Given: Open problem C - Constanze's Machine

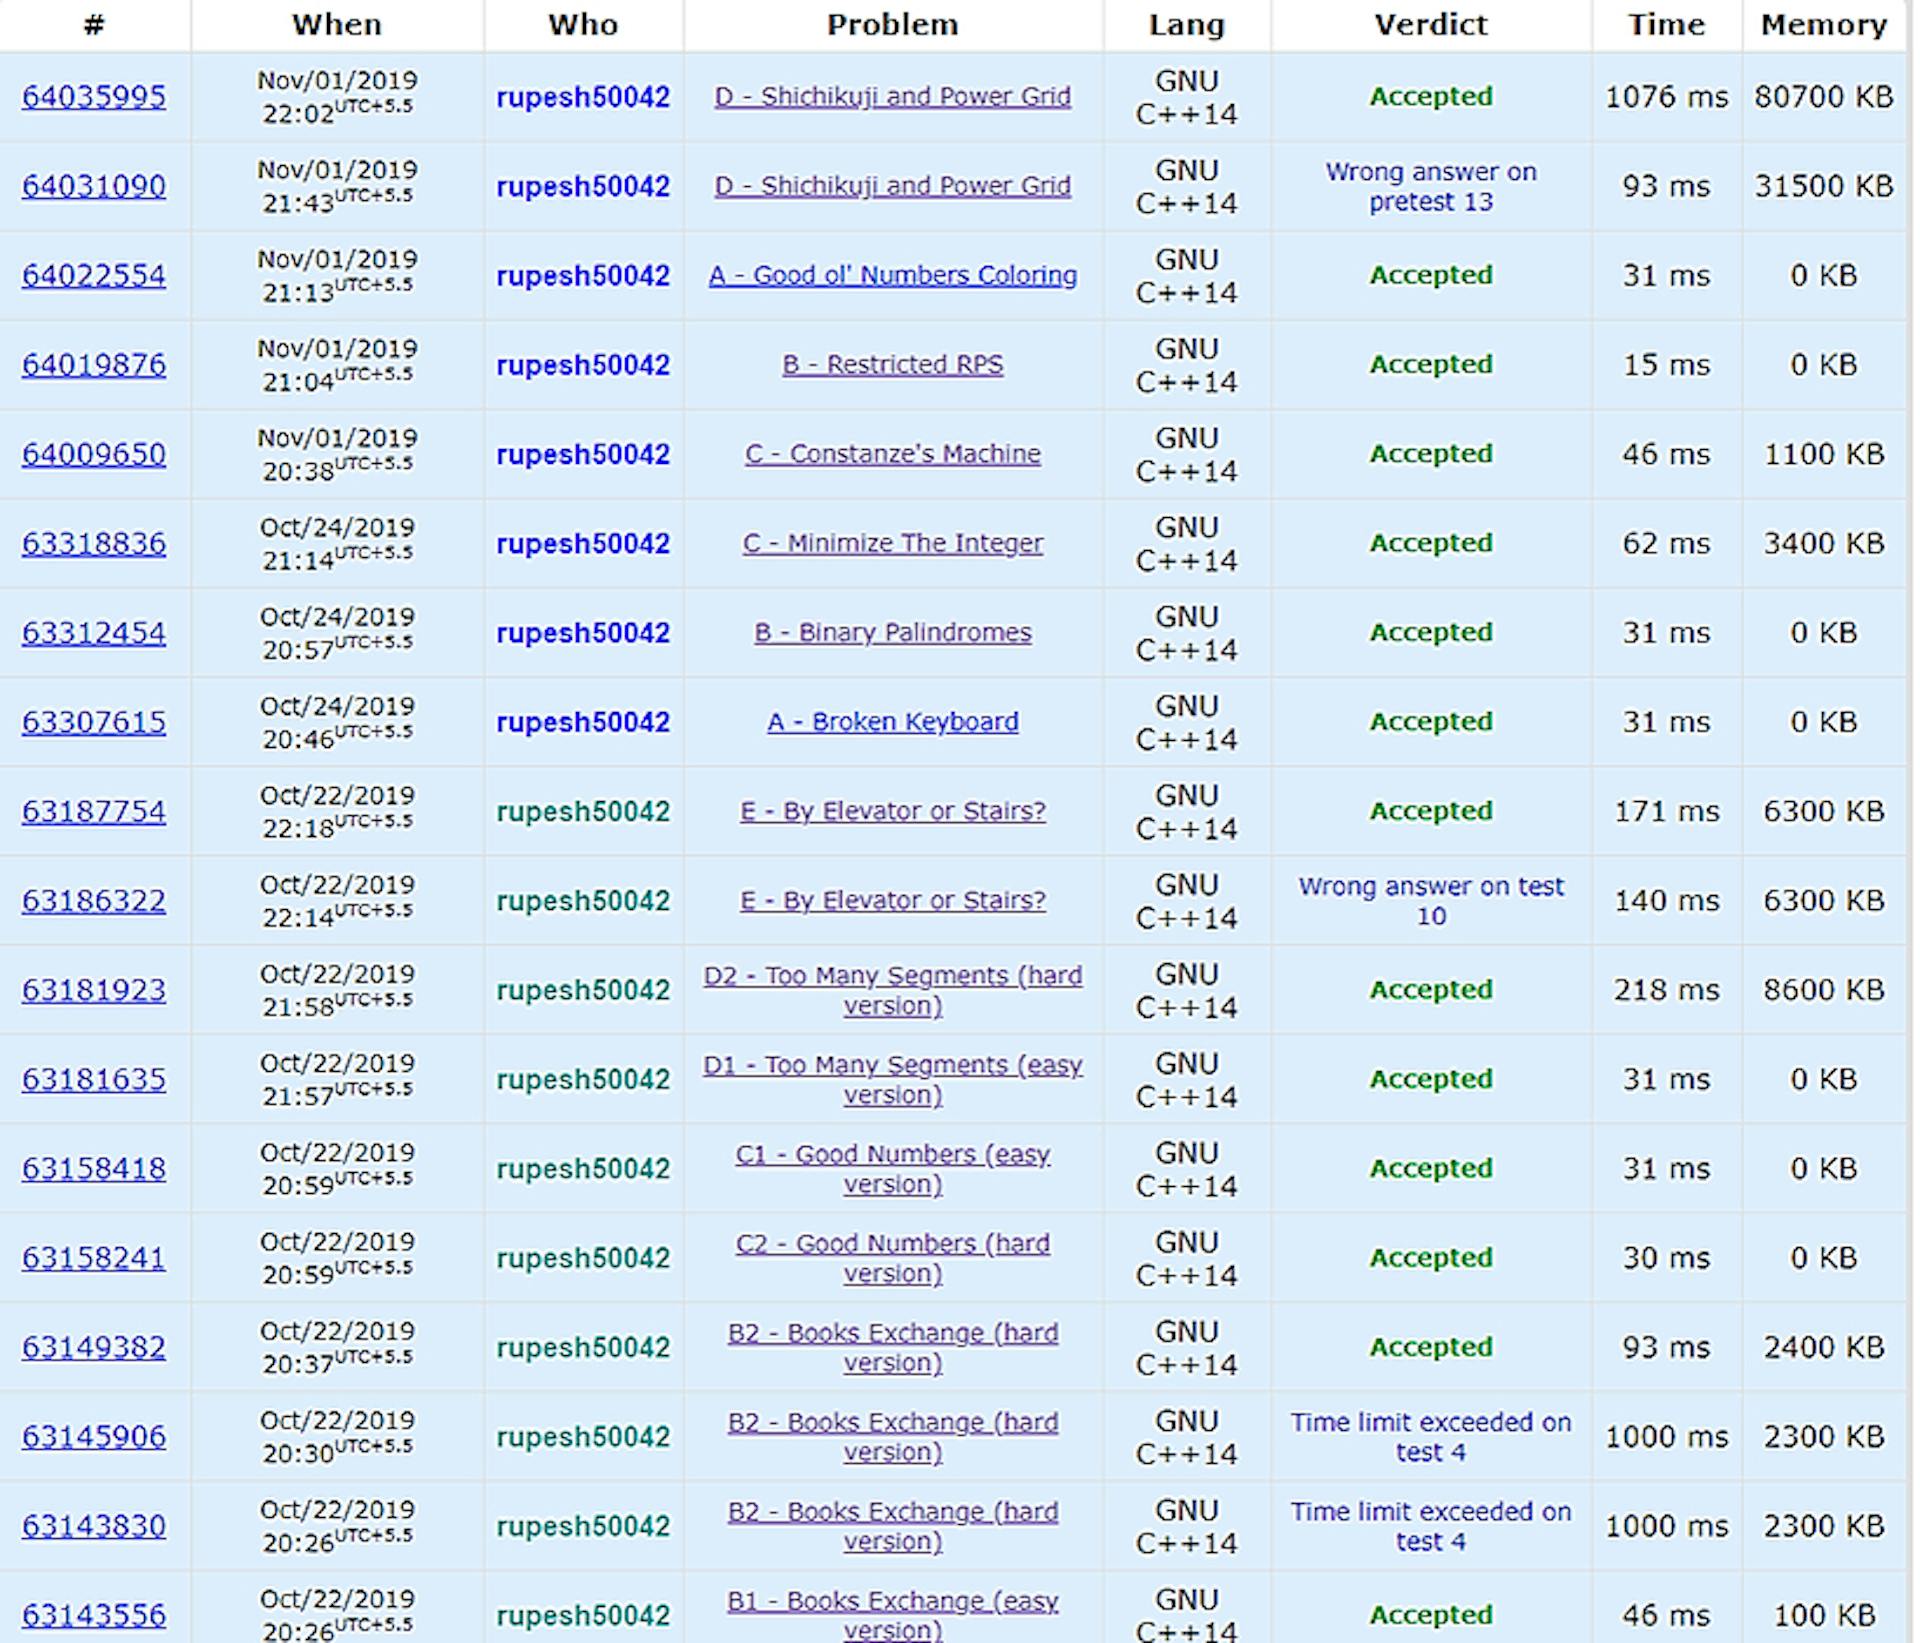Looking at the screenshot, I should coord(893,453).
